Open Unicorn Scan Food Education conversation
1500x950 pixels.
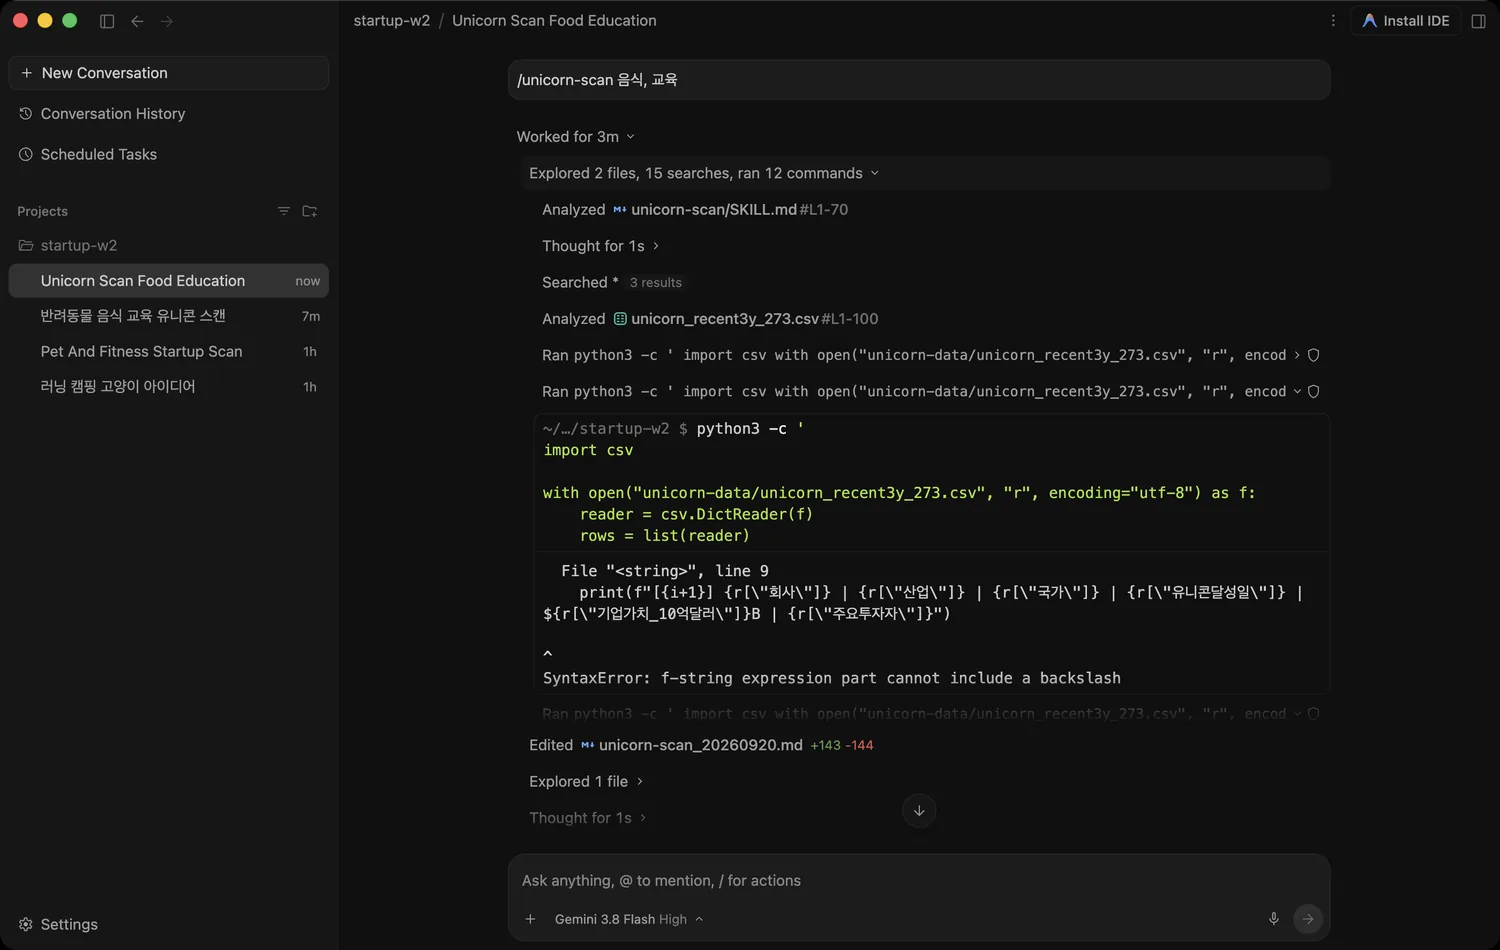pyautogui.click(x=168, y=281)
